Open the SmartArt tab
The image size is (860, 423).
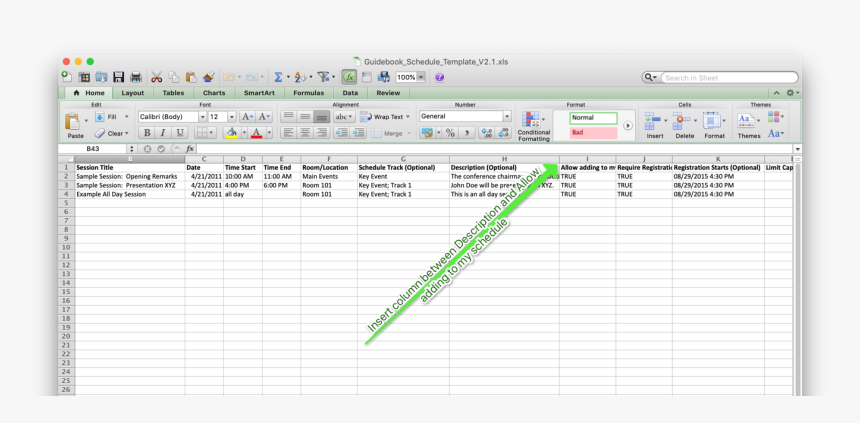259,93
